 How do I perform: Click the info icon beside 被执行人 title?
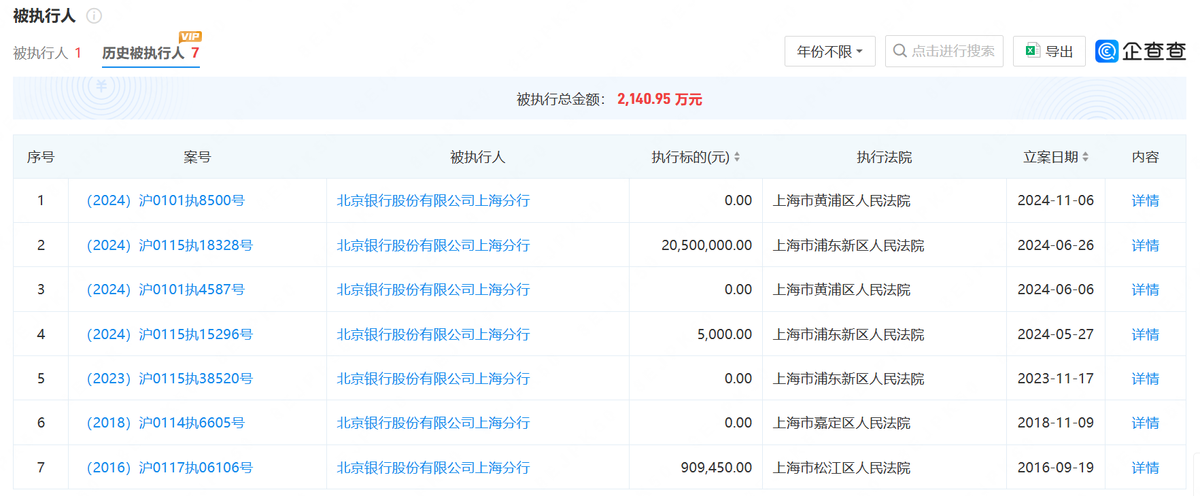click(x=94, y=16)
